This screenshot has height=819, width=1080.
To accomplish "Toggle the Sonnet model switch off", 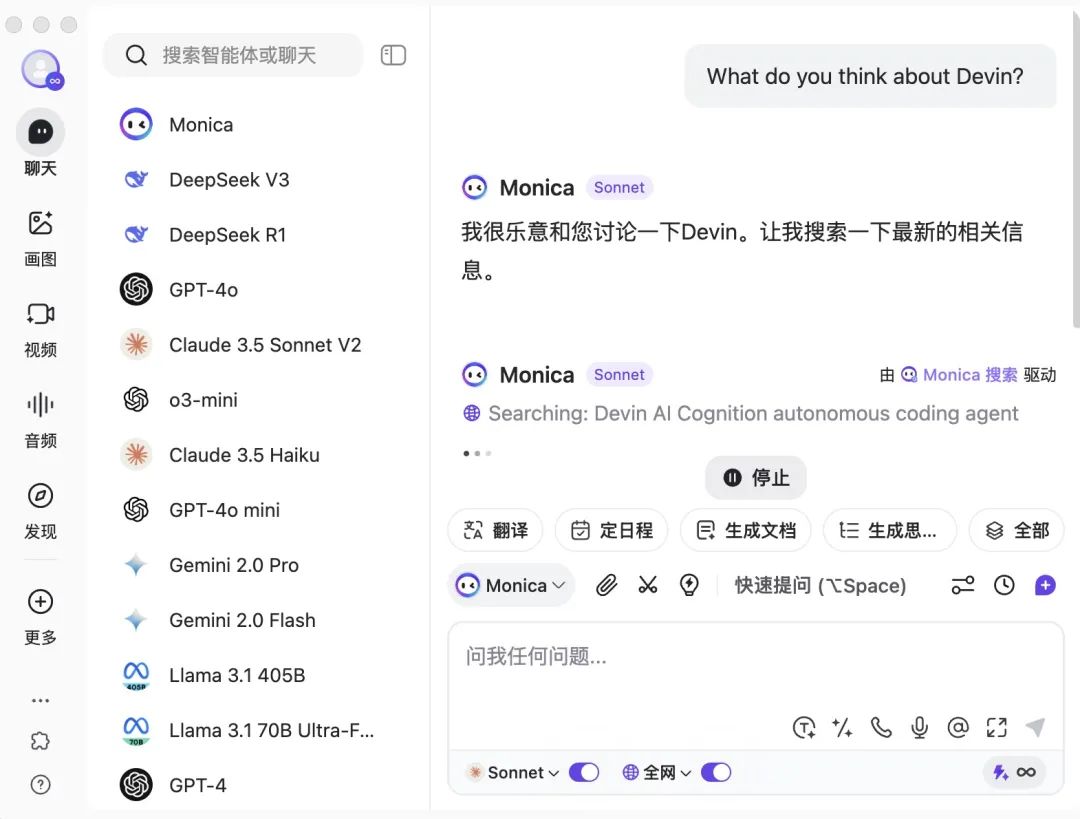I will (584, 773).
